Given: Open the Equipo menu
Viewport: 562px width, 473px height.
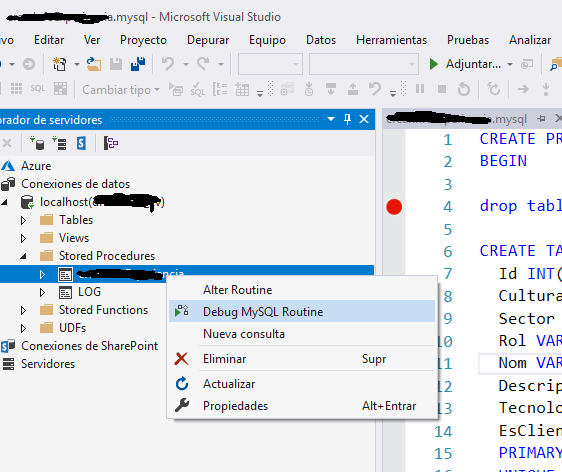Looking at the screenshot, I should tap(267, 40).
